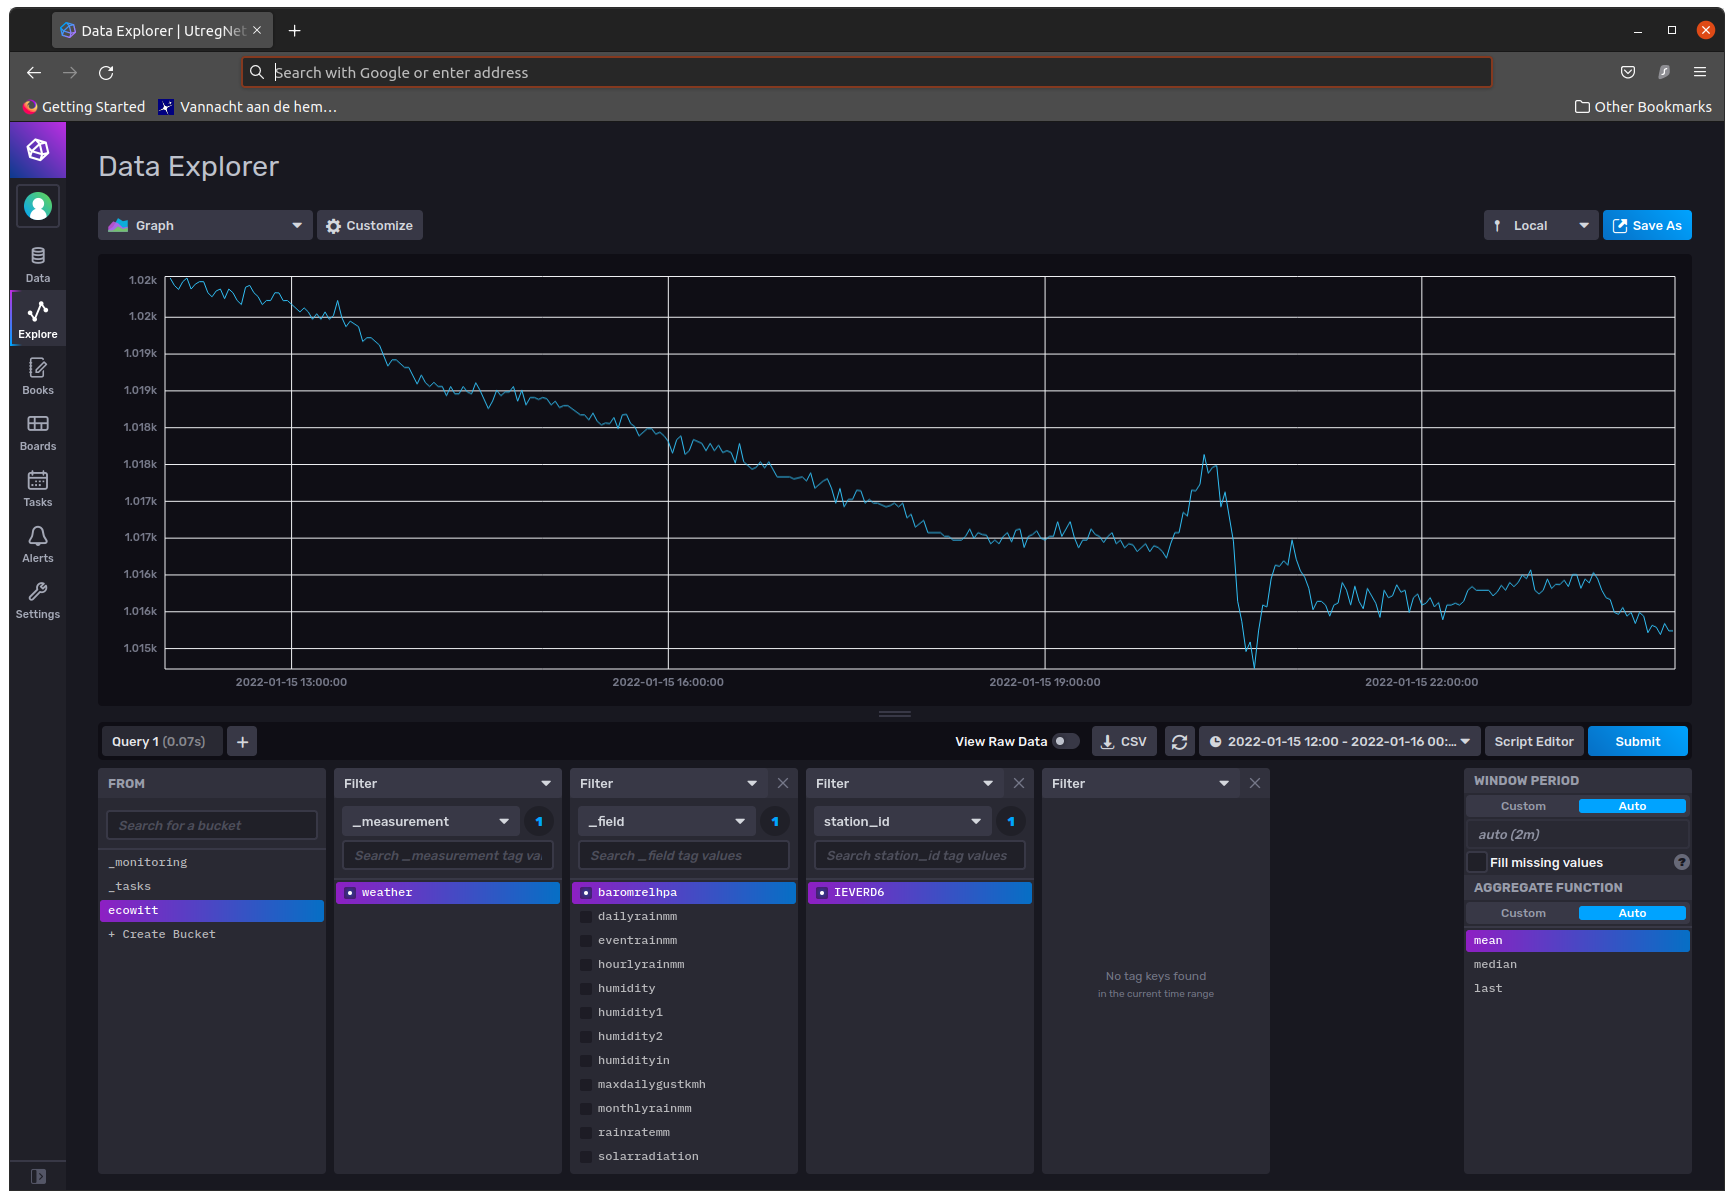Select the _monitoring bucket

[151, 862]
